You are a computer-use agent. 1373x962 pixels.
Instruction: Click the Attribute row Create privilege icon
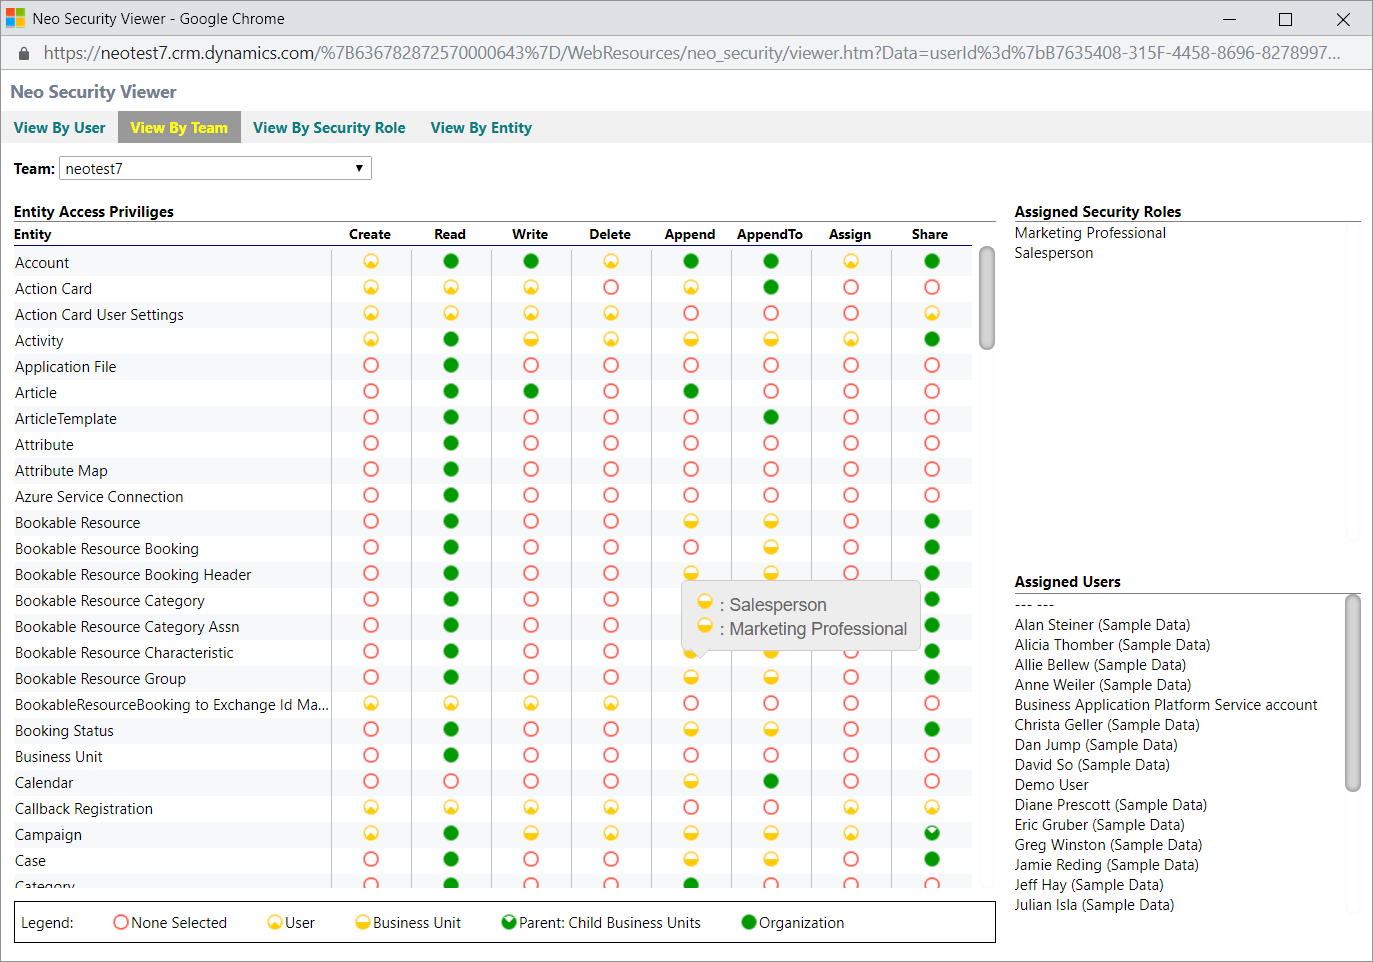(371, 443)
